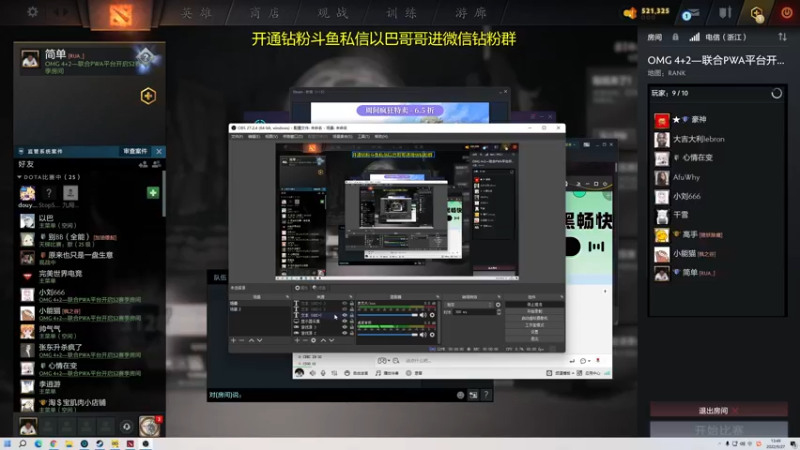The image size is (800, 450).
Task: Mute the first OBS mixer audio channel
Action: coord(423,315)
